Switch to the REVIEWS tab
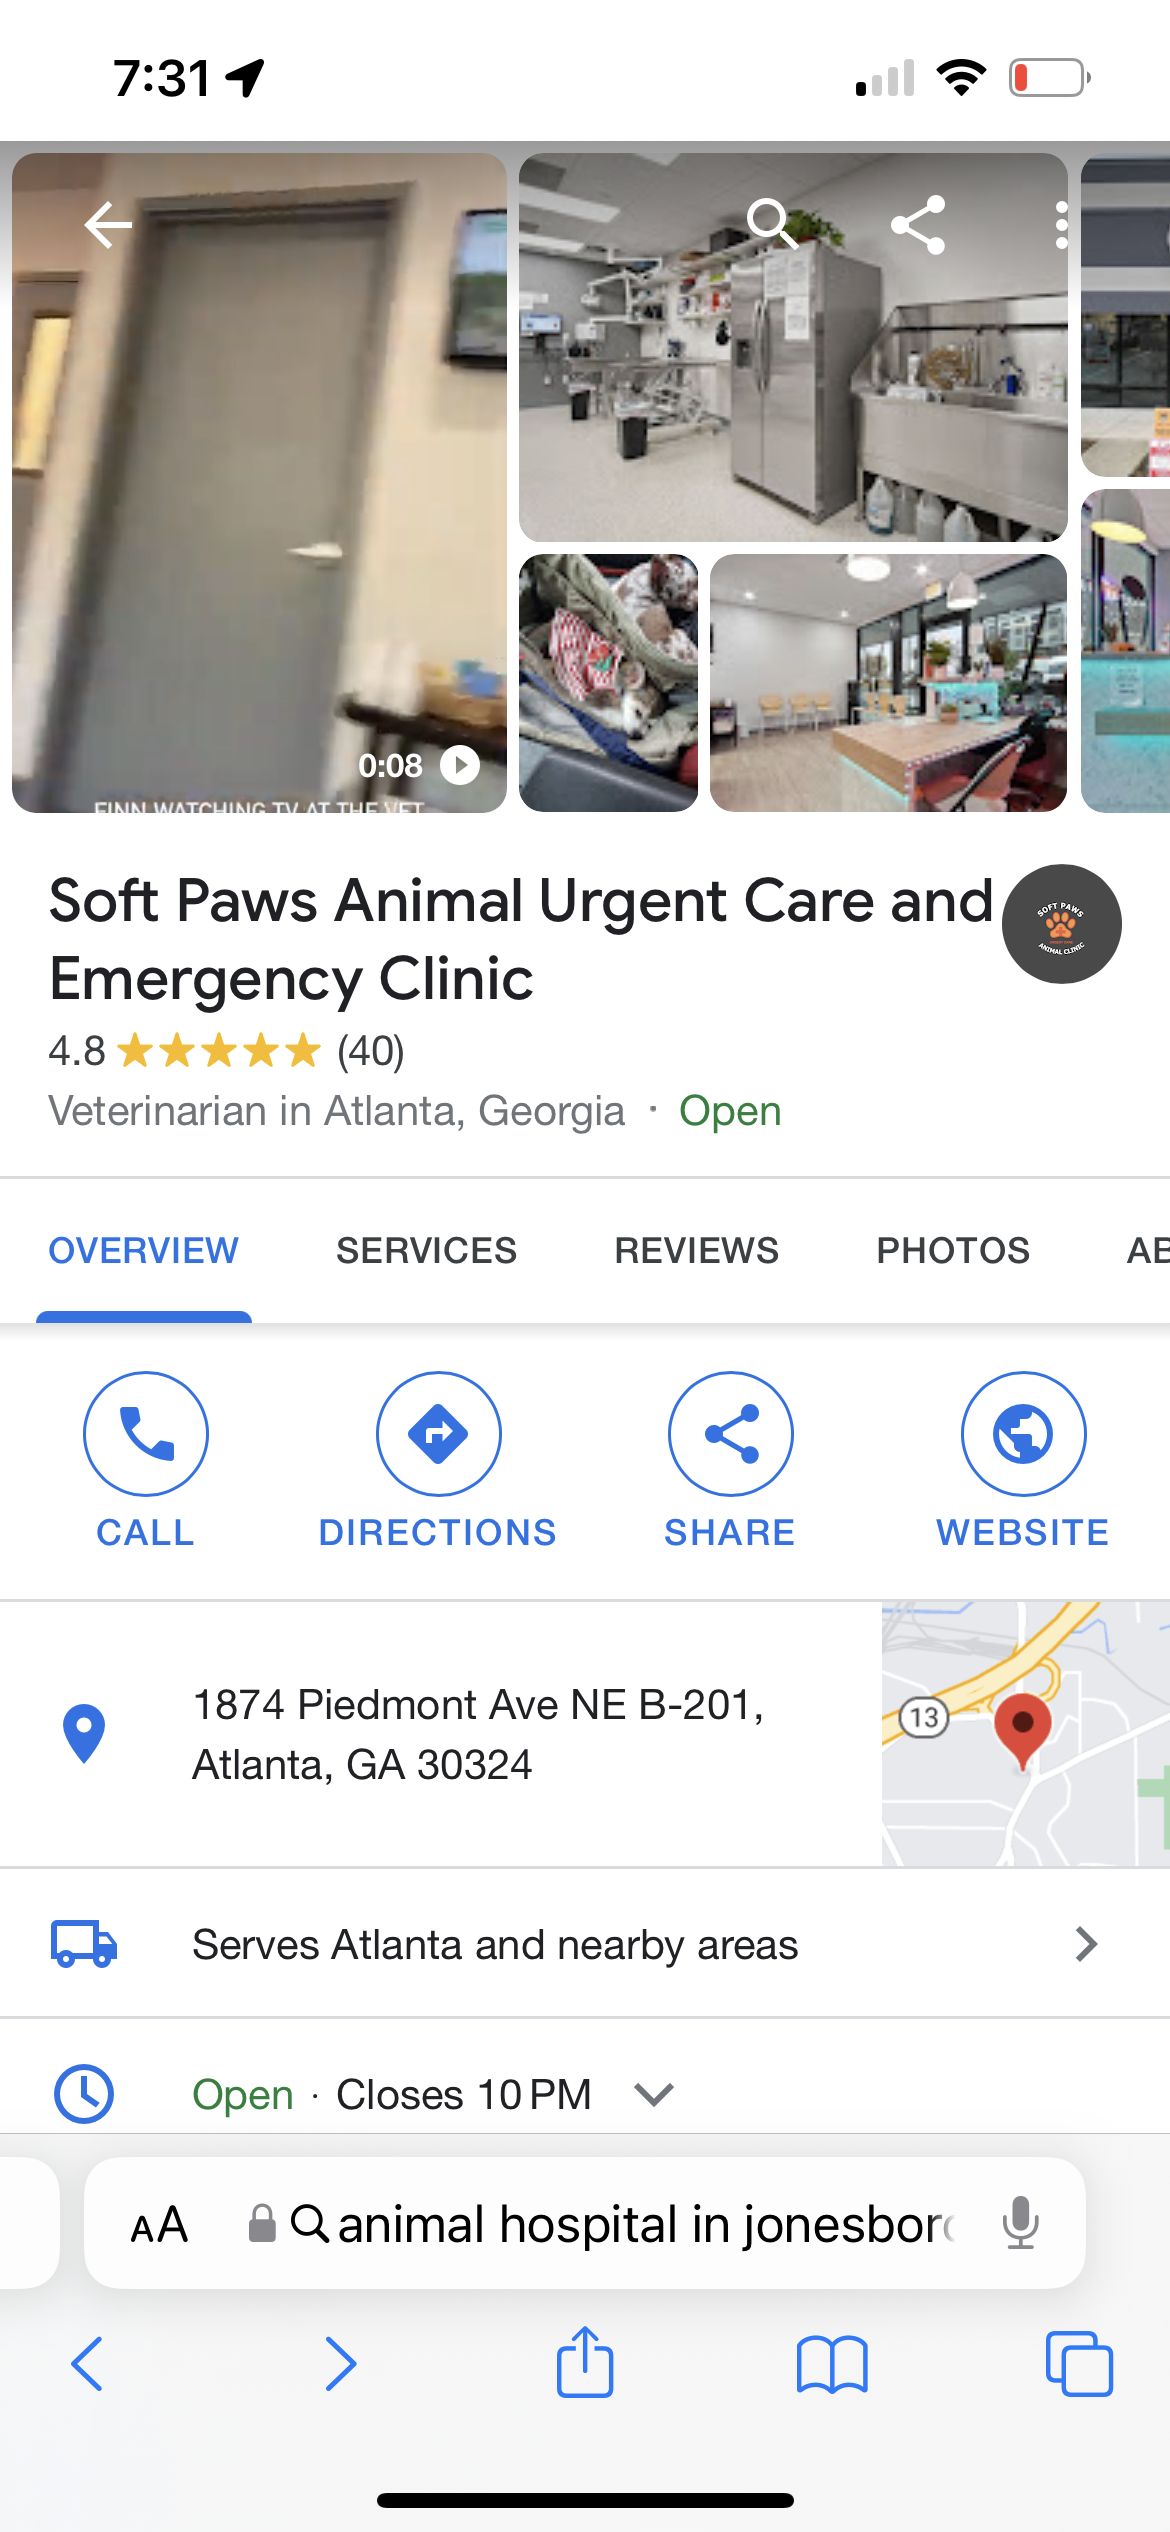This screenshot has width=1170, height=2532. pyautogui.click(x=697, y=1250)
